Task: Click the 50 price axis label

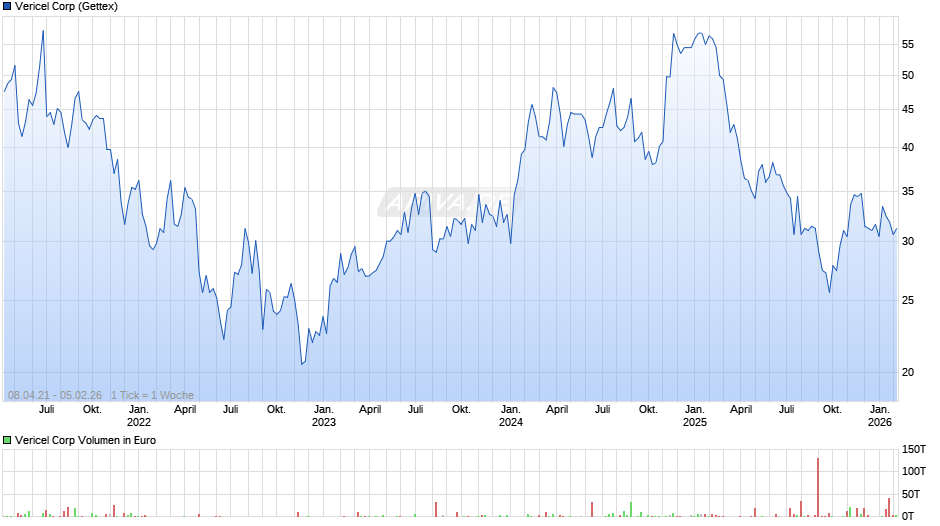Action: pyautogui.click(x=908, y=76)
